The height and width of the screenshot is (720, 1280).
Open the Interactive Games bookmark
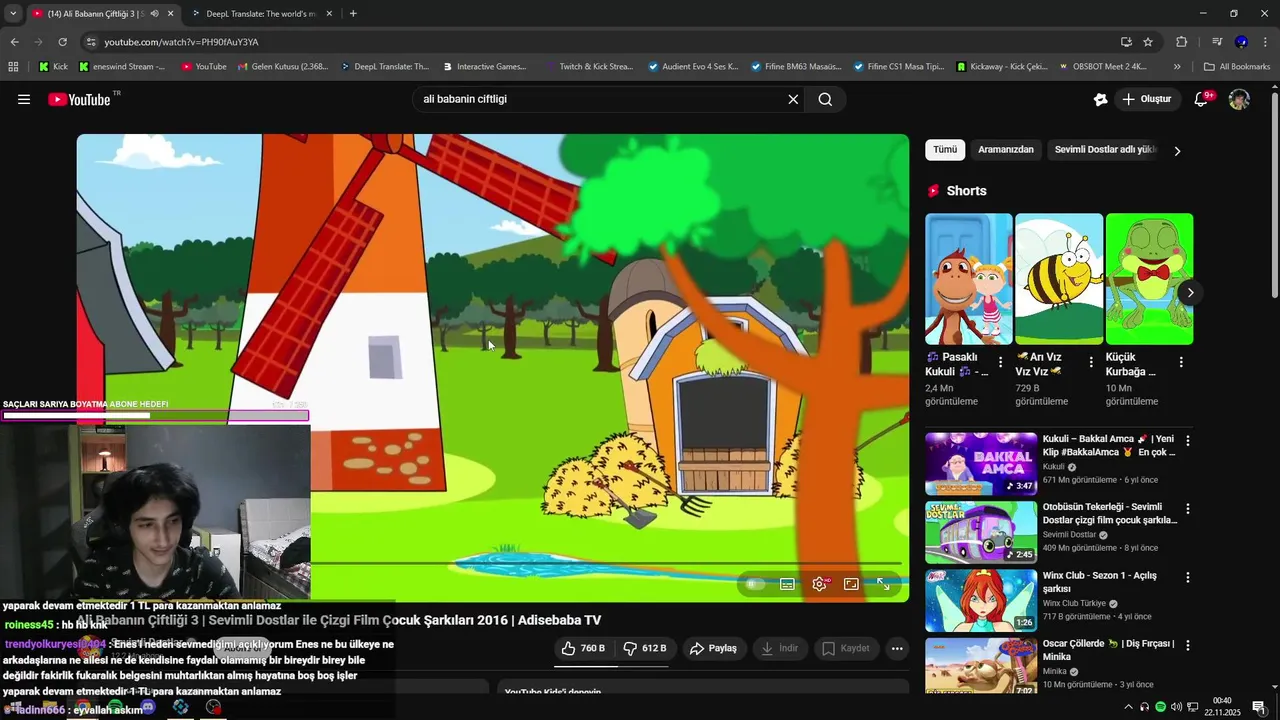point(484,66)
